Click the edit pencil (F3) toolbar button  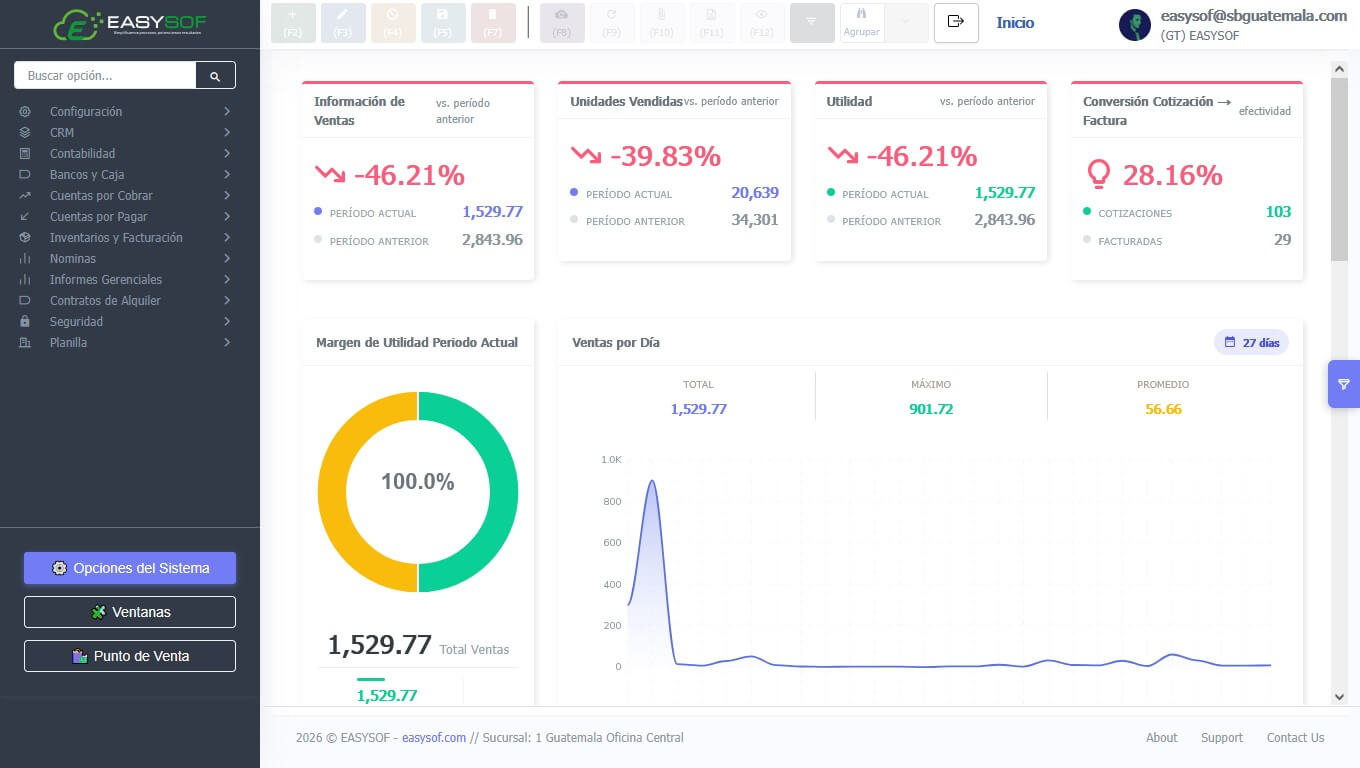(x=343, y=22)
